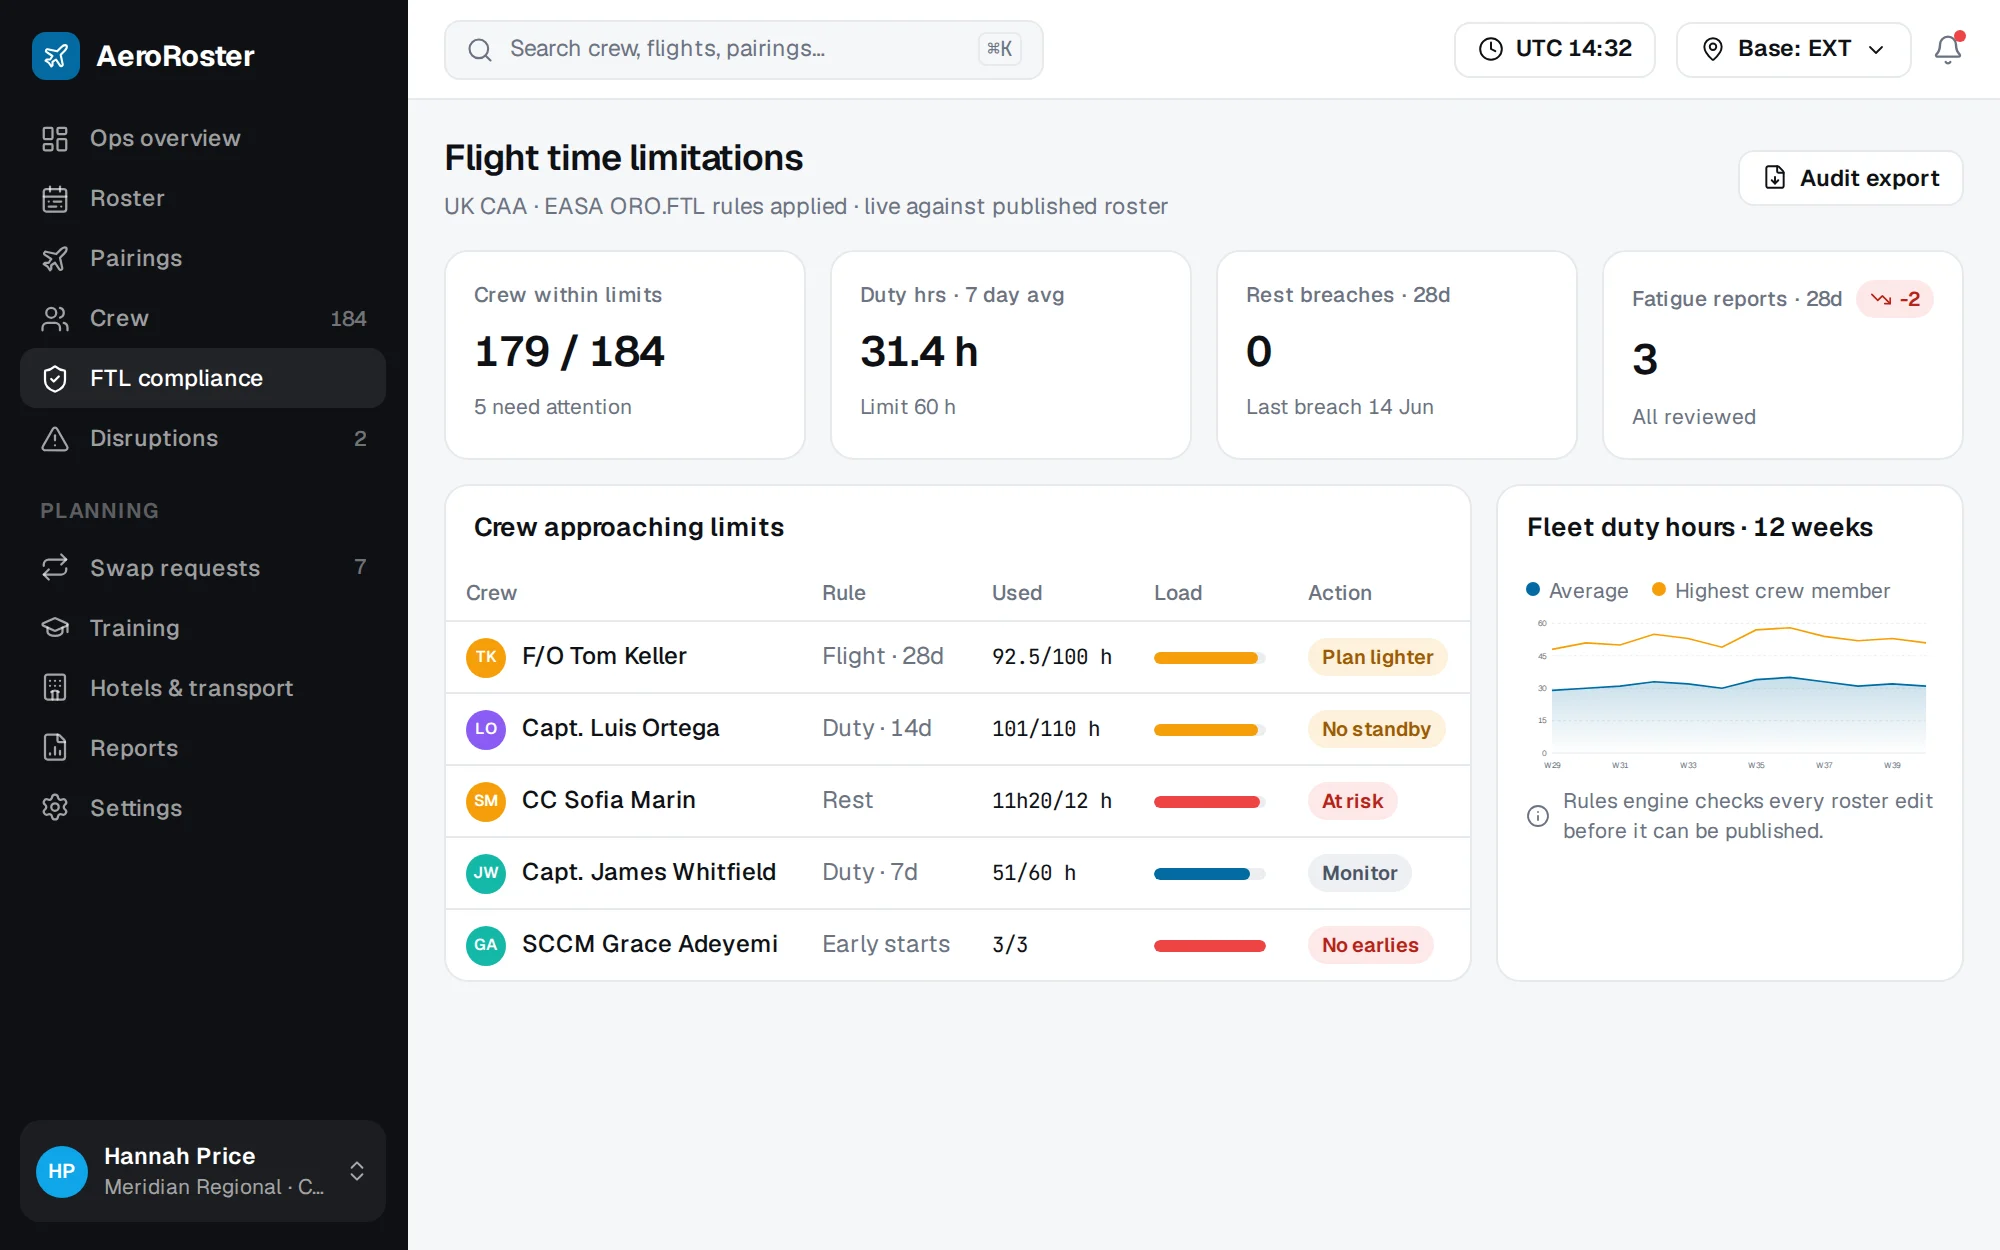This screenshot has width=2000, height=1250.
Task: Click the UTC 14:32 clock button
Action: 1554,49
